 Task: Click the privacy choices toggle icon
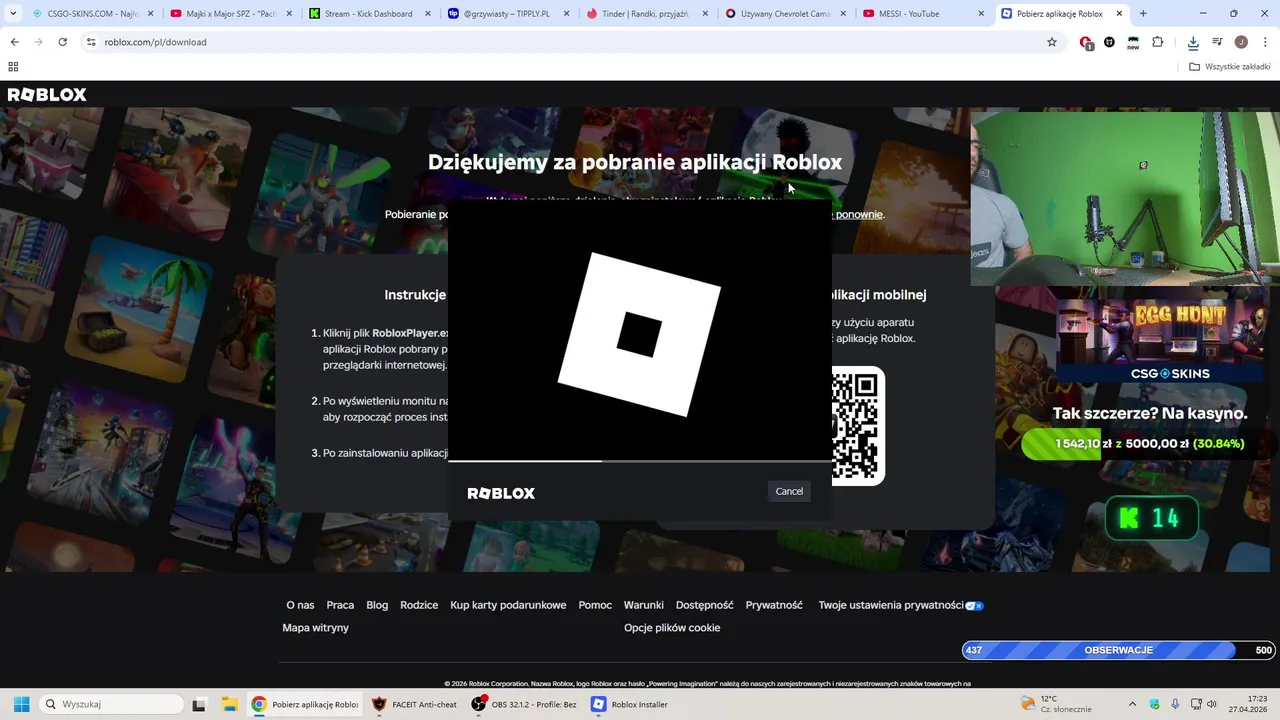coord(975,605)
